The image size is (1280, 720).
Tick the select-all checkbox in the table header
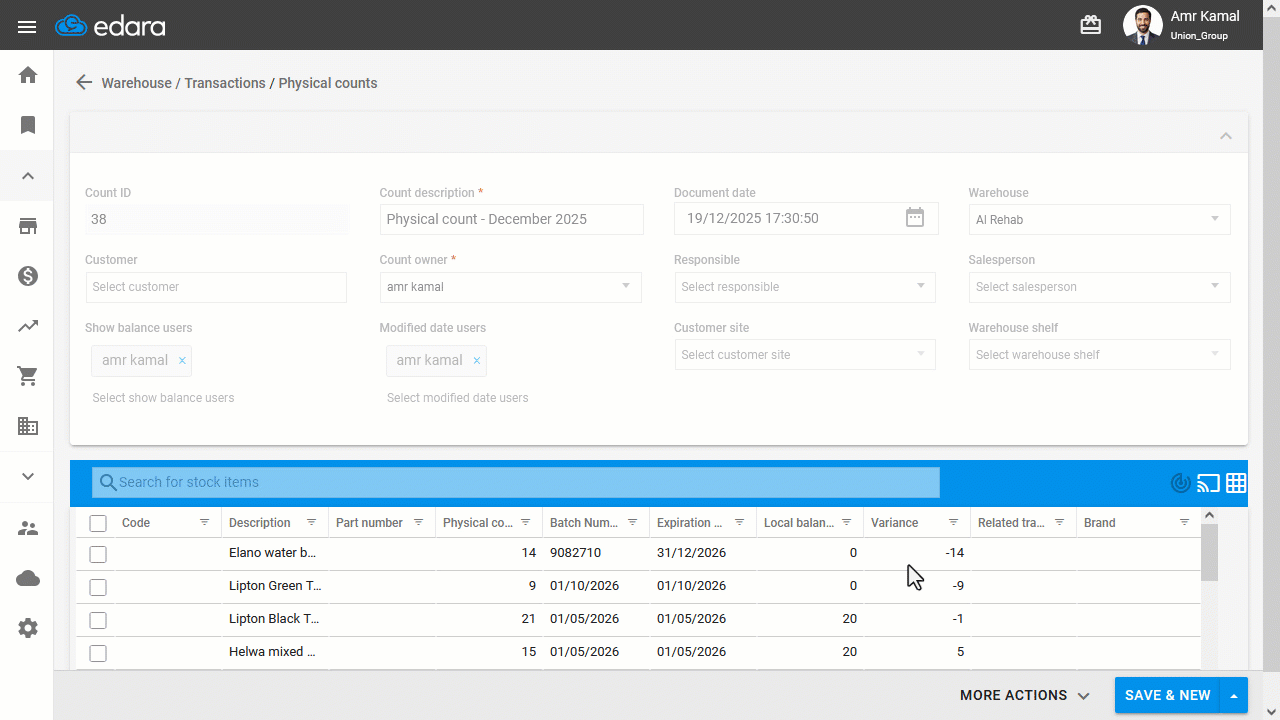98,523
